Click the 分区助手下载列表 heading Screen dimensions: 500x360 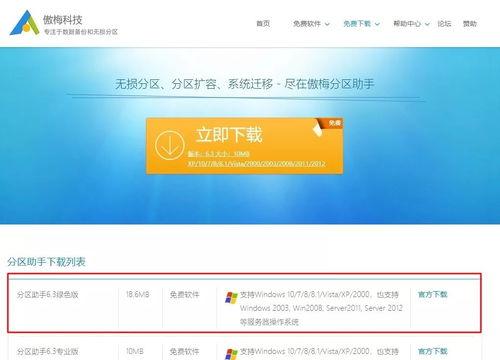coord(46,262)
